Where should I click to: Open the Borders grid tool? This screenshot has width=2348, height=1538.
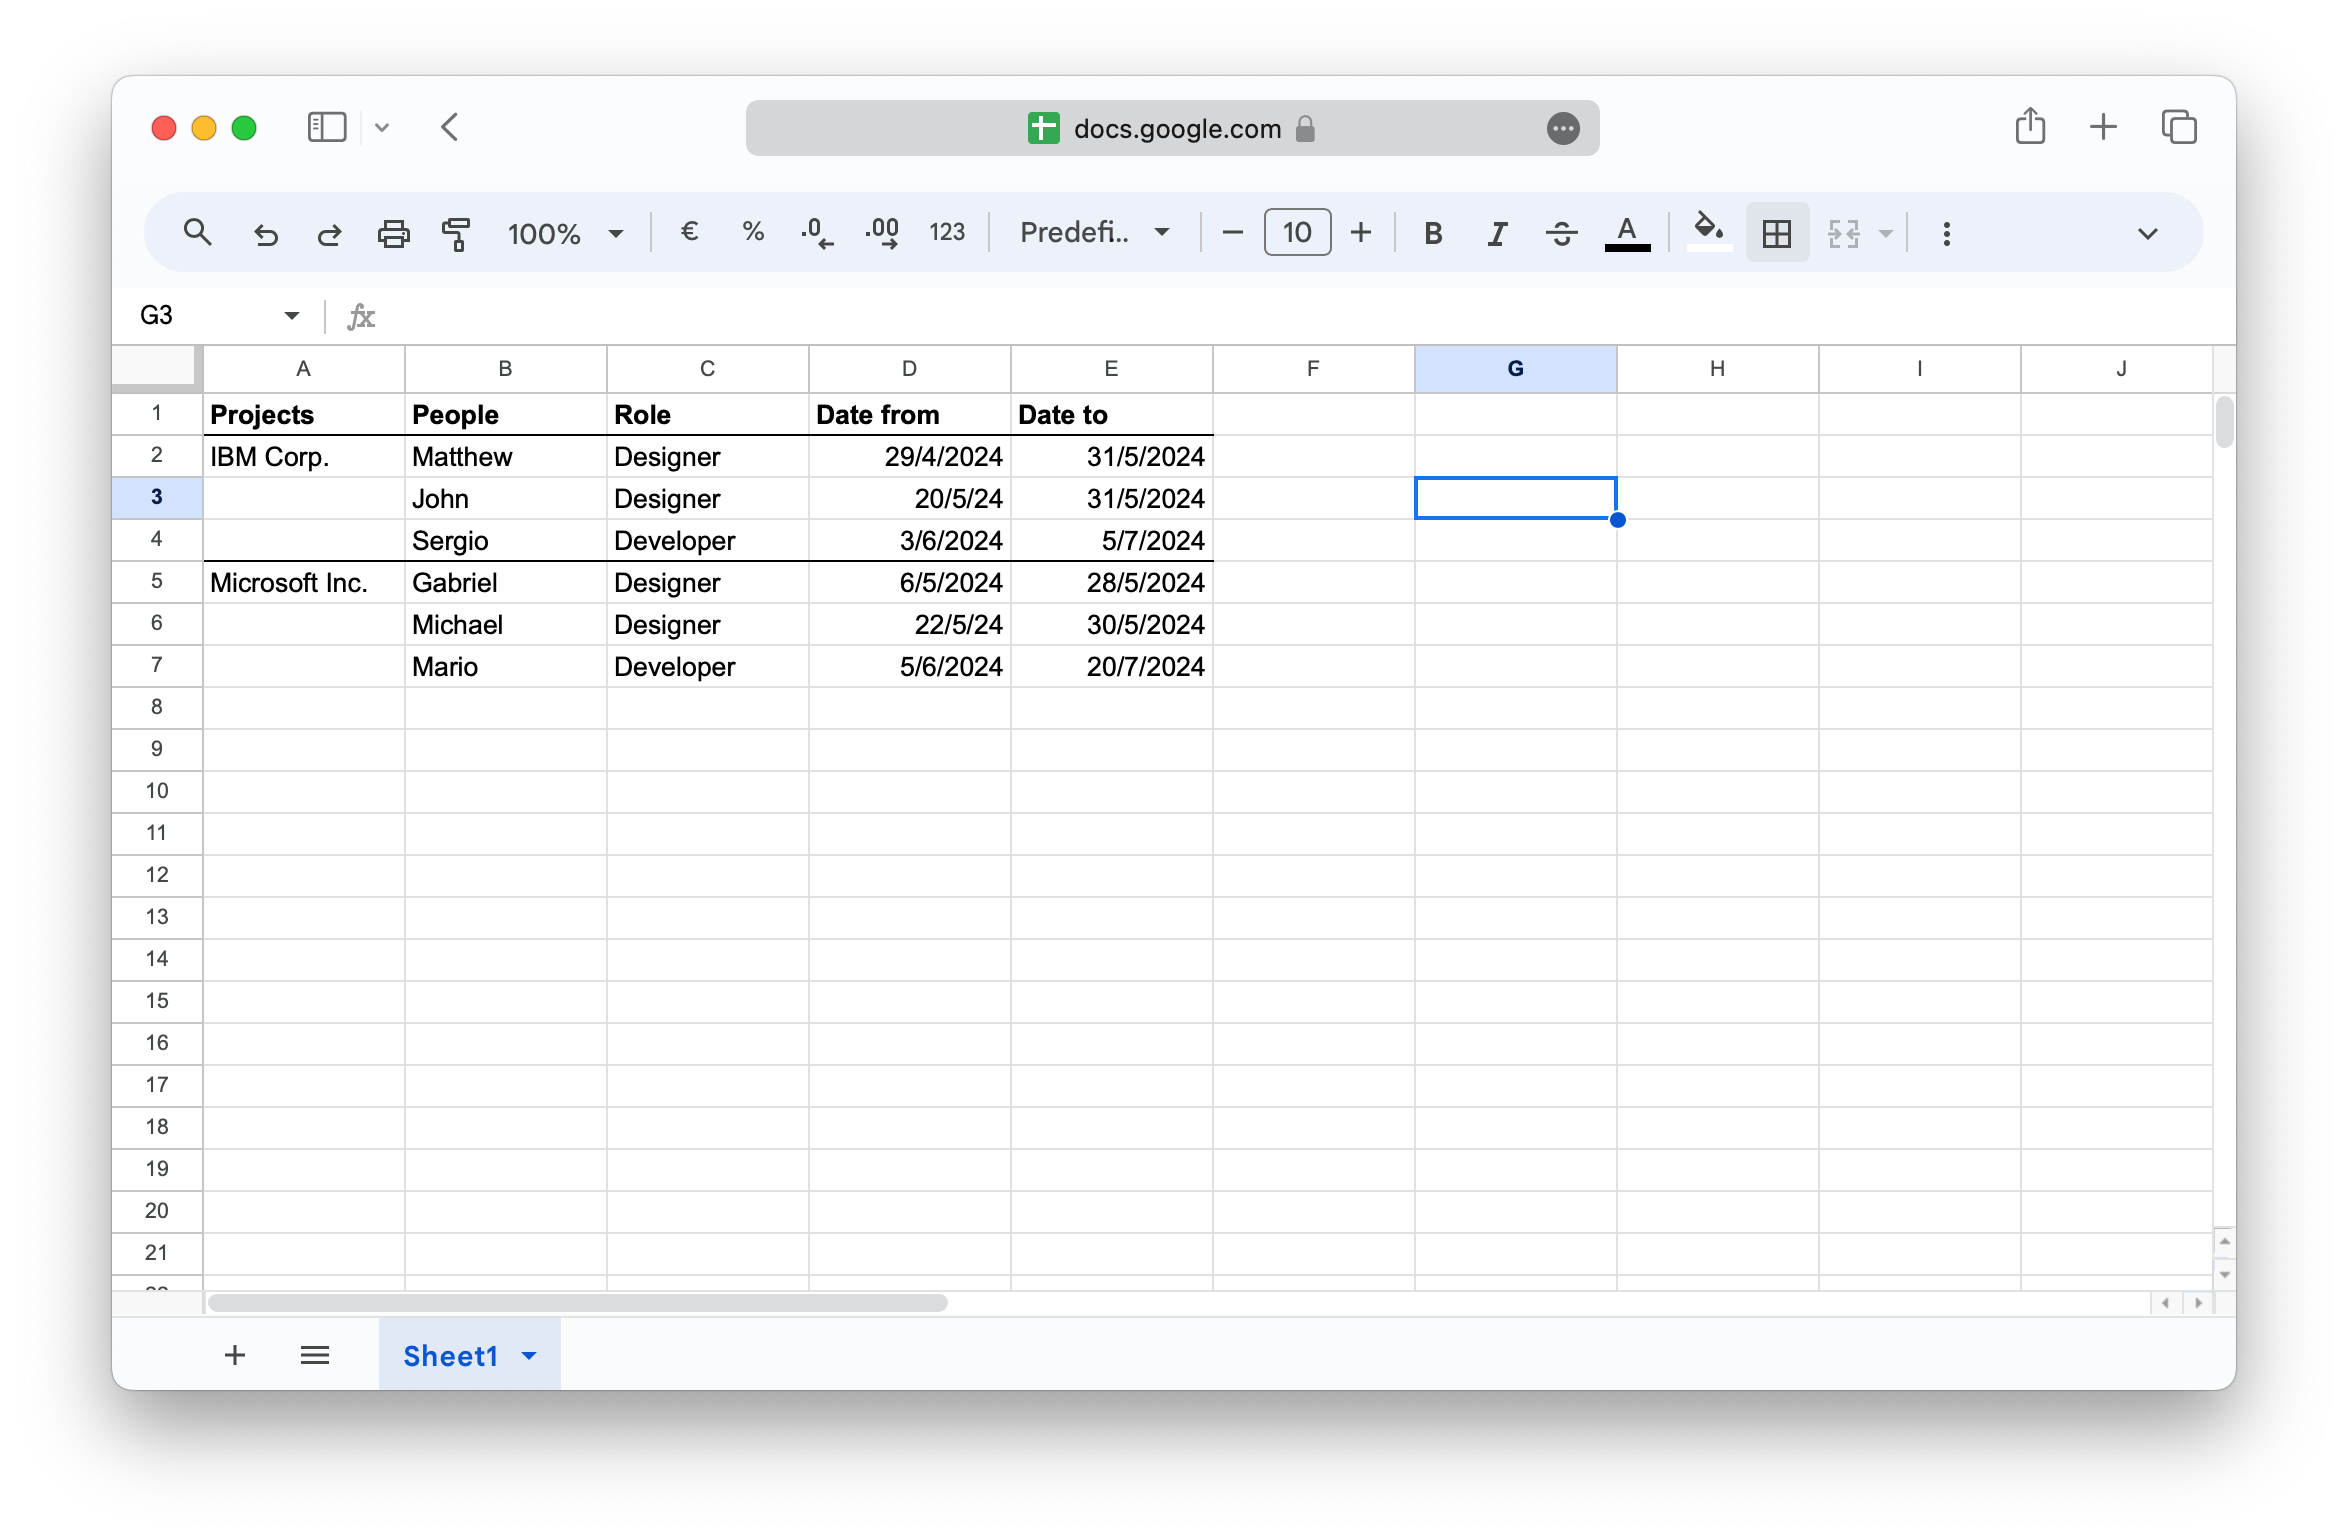[x=1777, y=233]
